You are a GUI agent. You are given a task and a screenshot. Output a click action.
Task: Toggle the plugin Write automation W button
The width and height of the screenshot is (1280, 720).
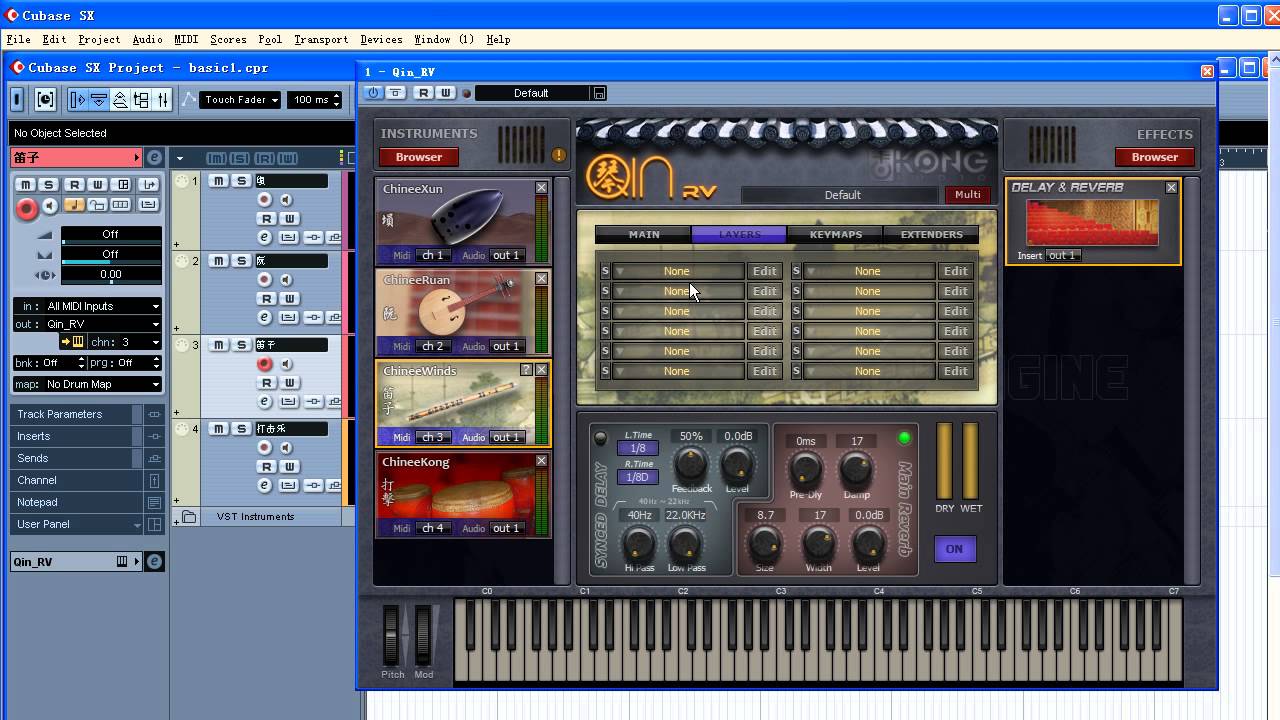click(446, 93)
